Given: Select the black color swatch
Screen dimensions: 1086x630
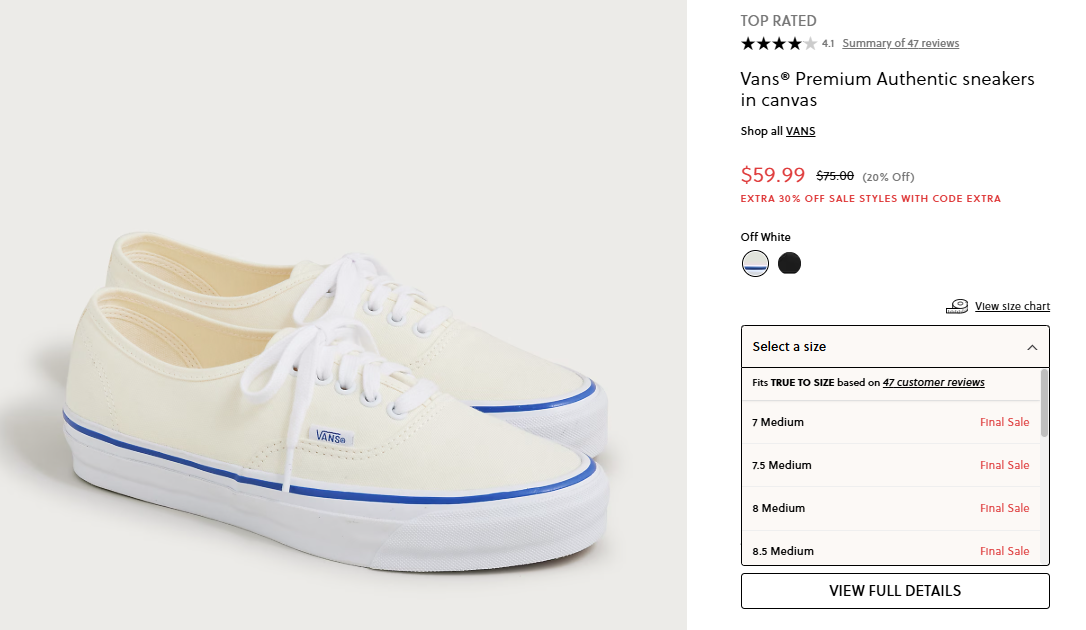Looking at the screenshot, I should (789, 264).
